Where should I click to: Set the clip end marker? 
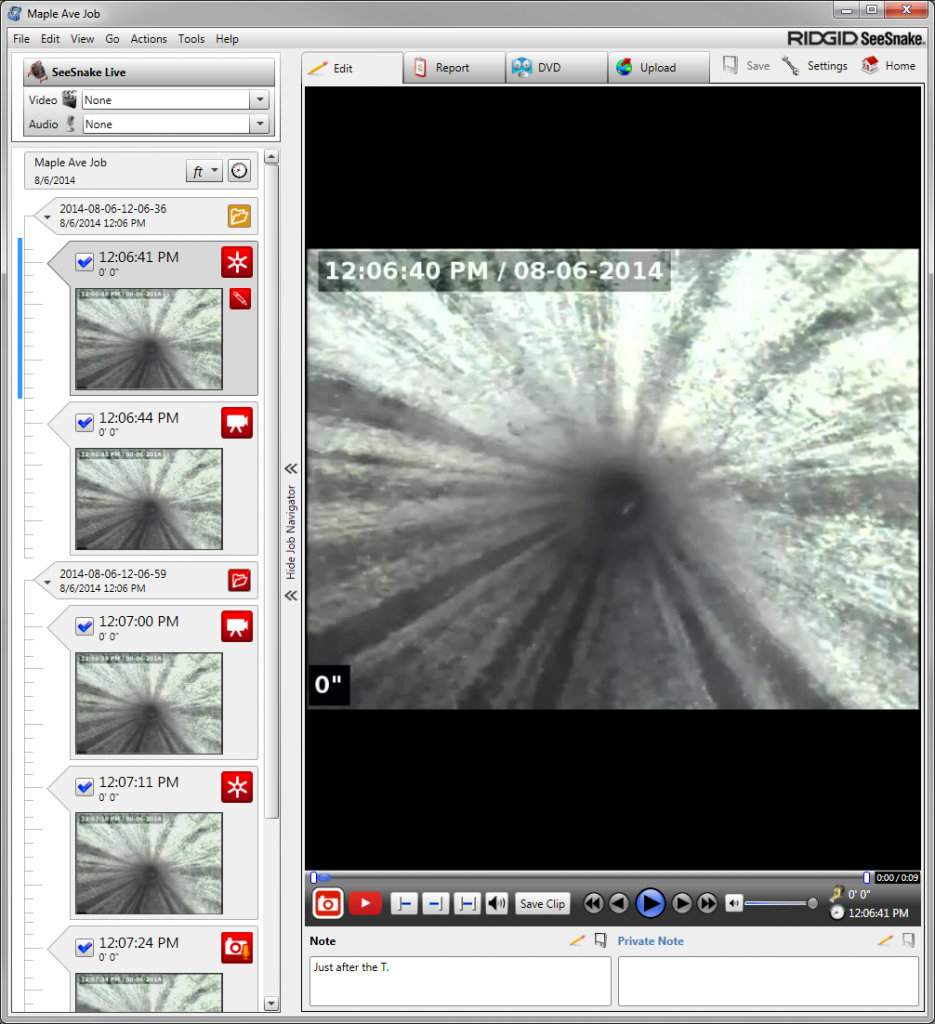point(436,904)
